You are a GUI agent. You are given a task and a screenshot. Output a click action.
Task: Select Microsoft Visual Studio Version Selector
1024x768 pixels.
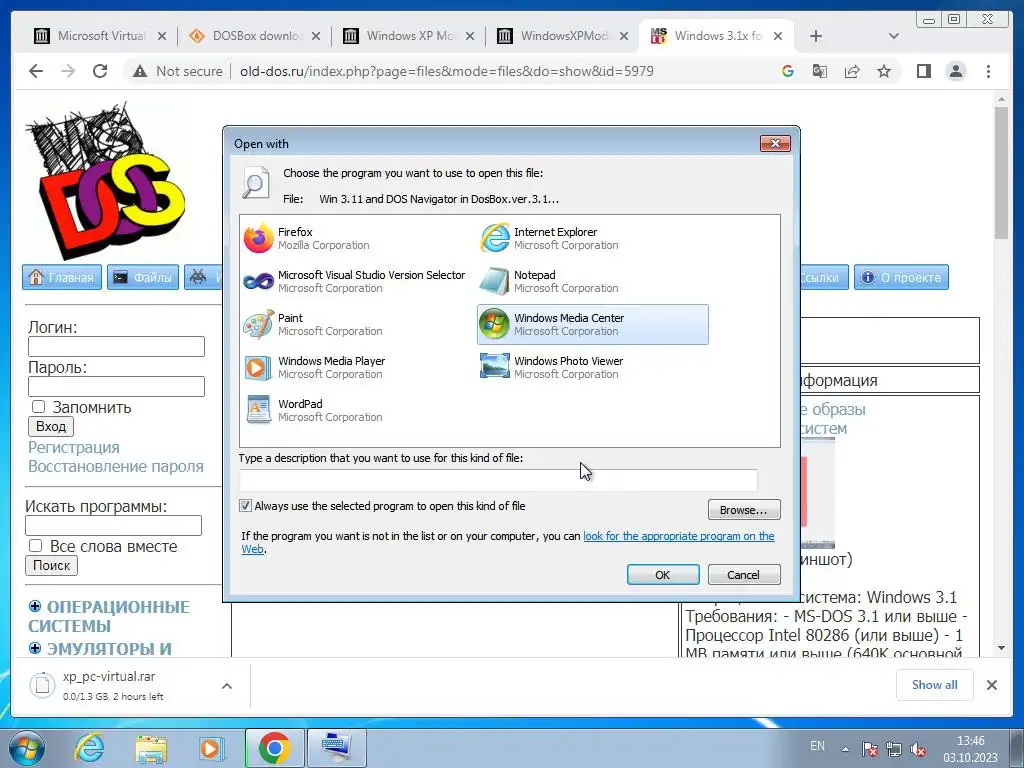(x=355, y=281)
